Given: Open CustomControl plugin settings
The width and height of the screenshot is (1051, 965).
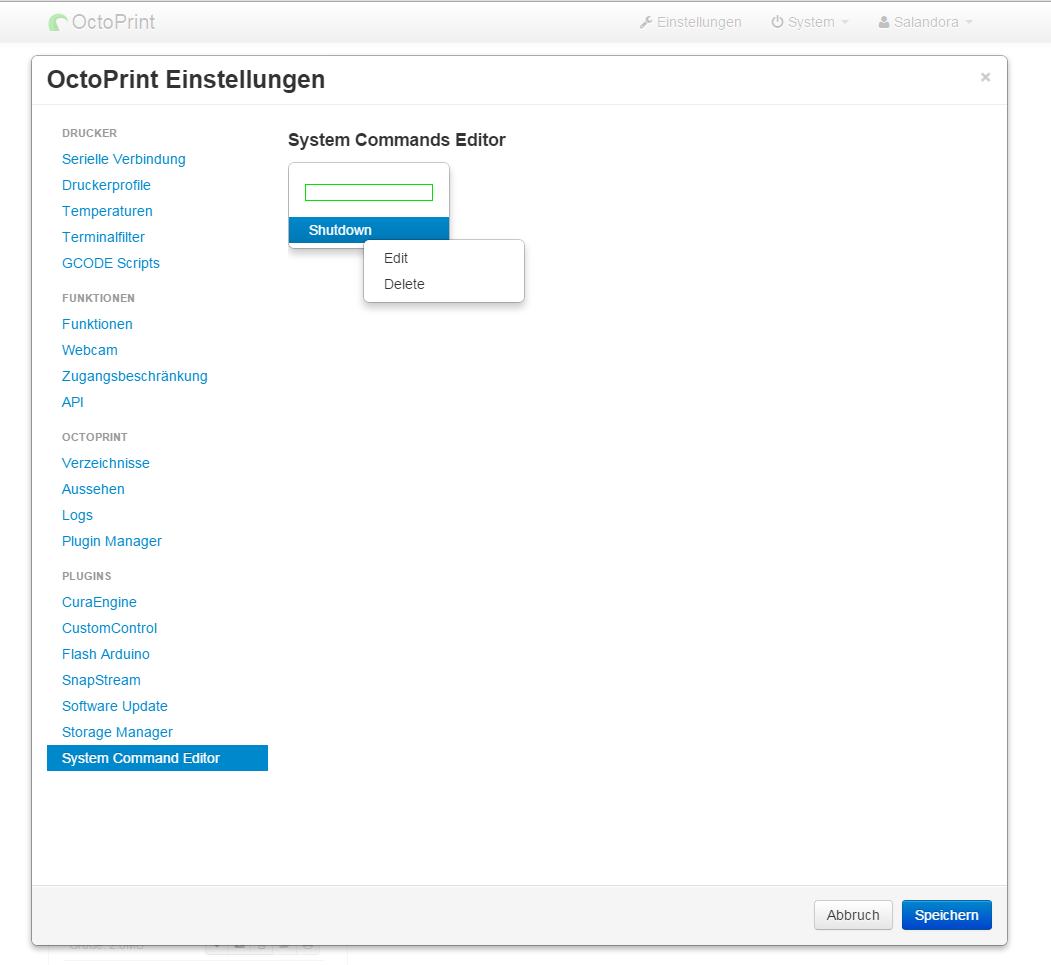Looking at the screenshot, I should coord(109,629).
